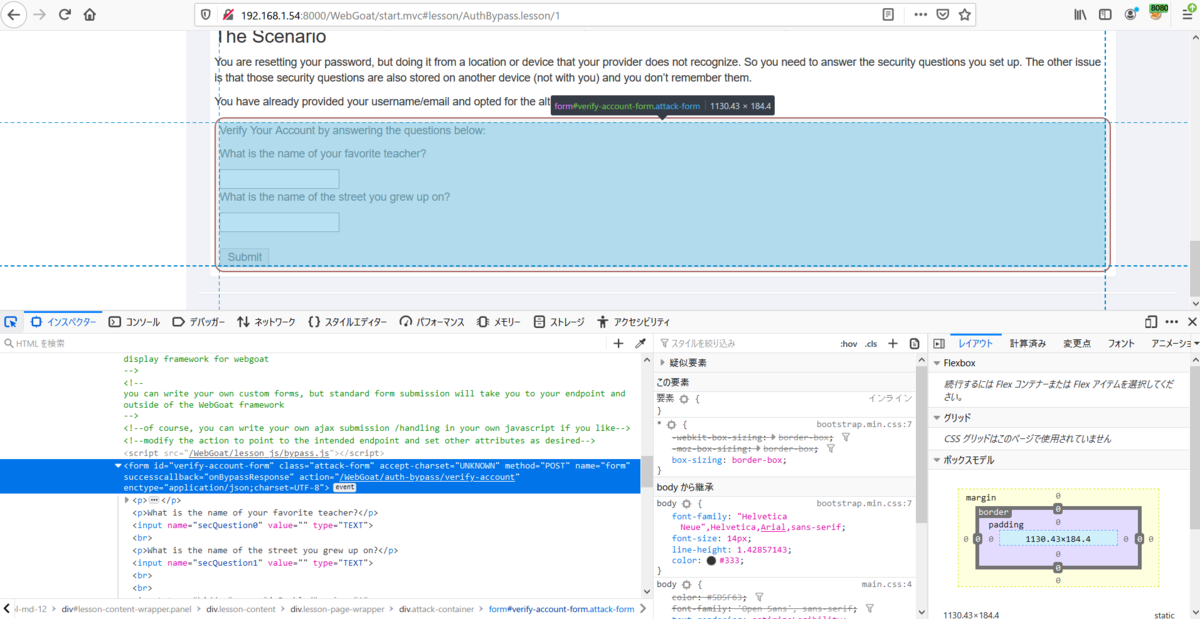Reload the page with the refresh icon
This screenshot has width=1200, height=619.
click(65, 15)
